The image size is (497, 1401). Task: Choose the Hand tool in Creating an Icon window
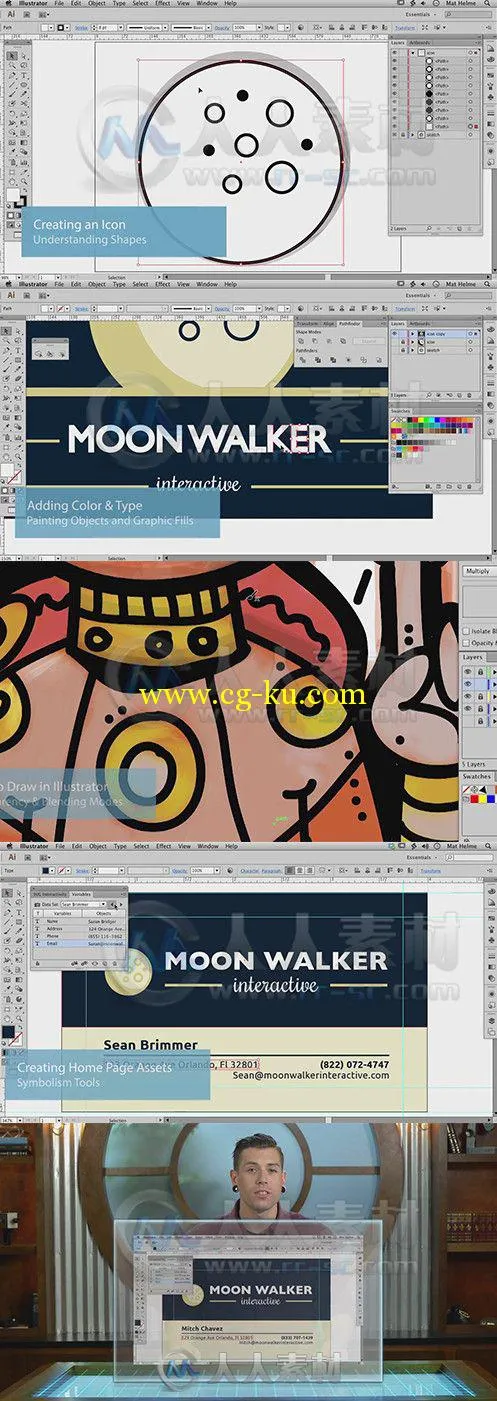[x=11, y=180]
